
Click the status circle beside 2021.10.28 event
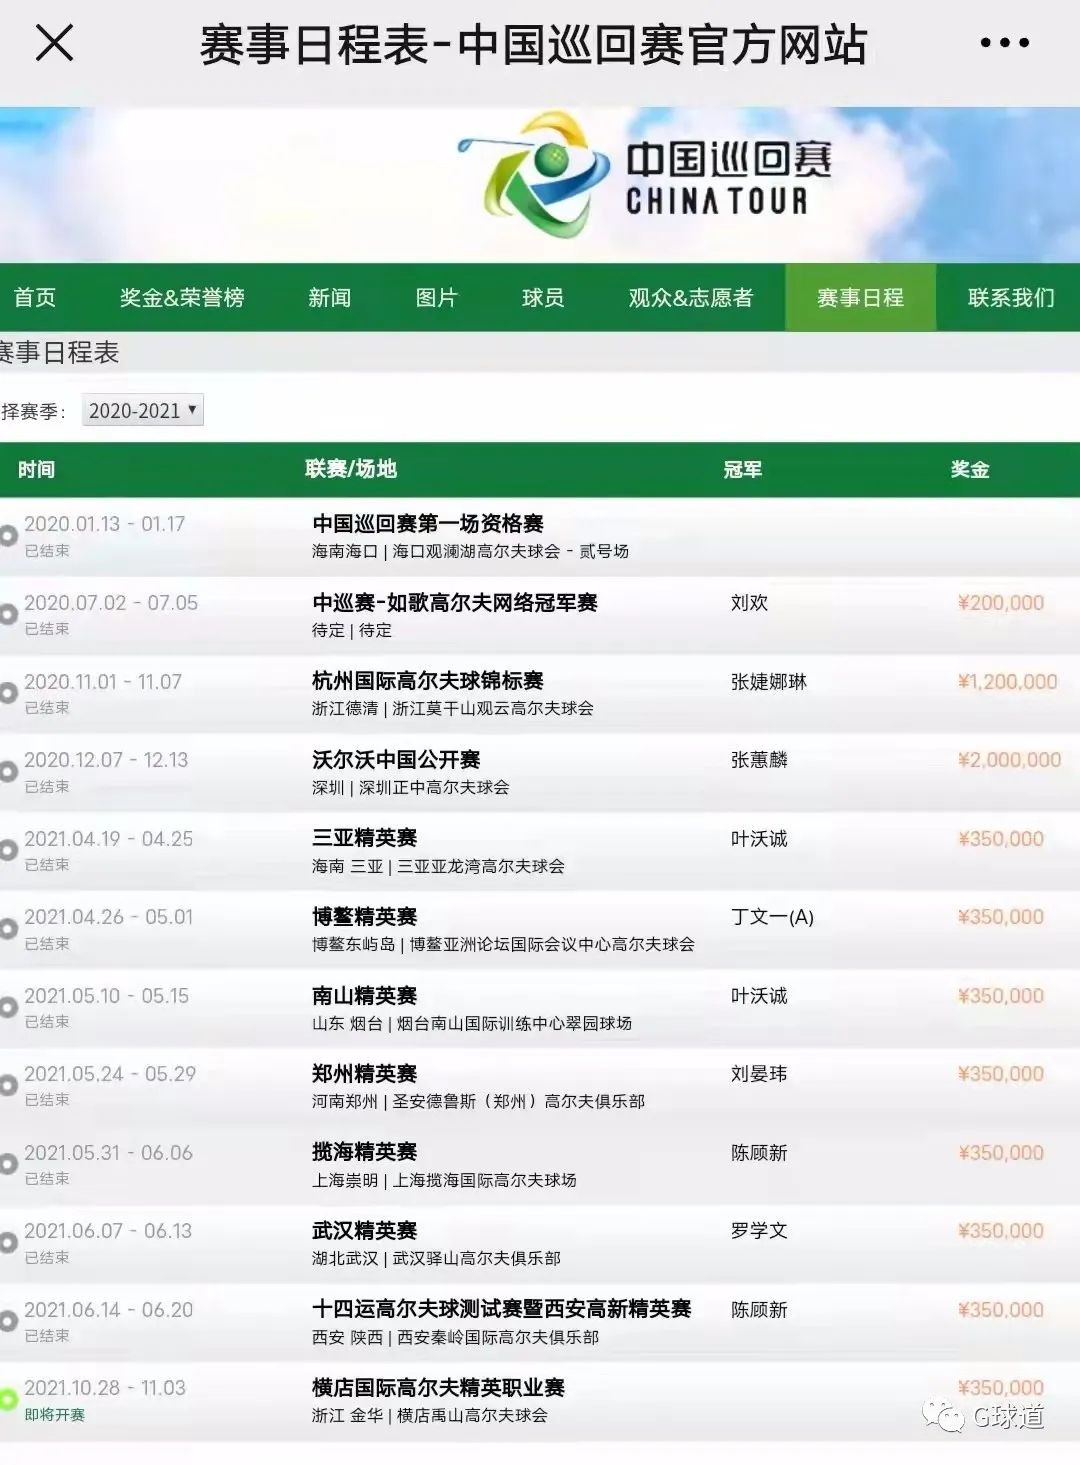point(8,1400)
